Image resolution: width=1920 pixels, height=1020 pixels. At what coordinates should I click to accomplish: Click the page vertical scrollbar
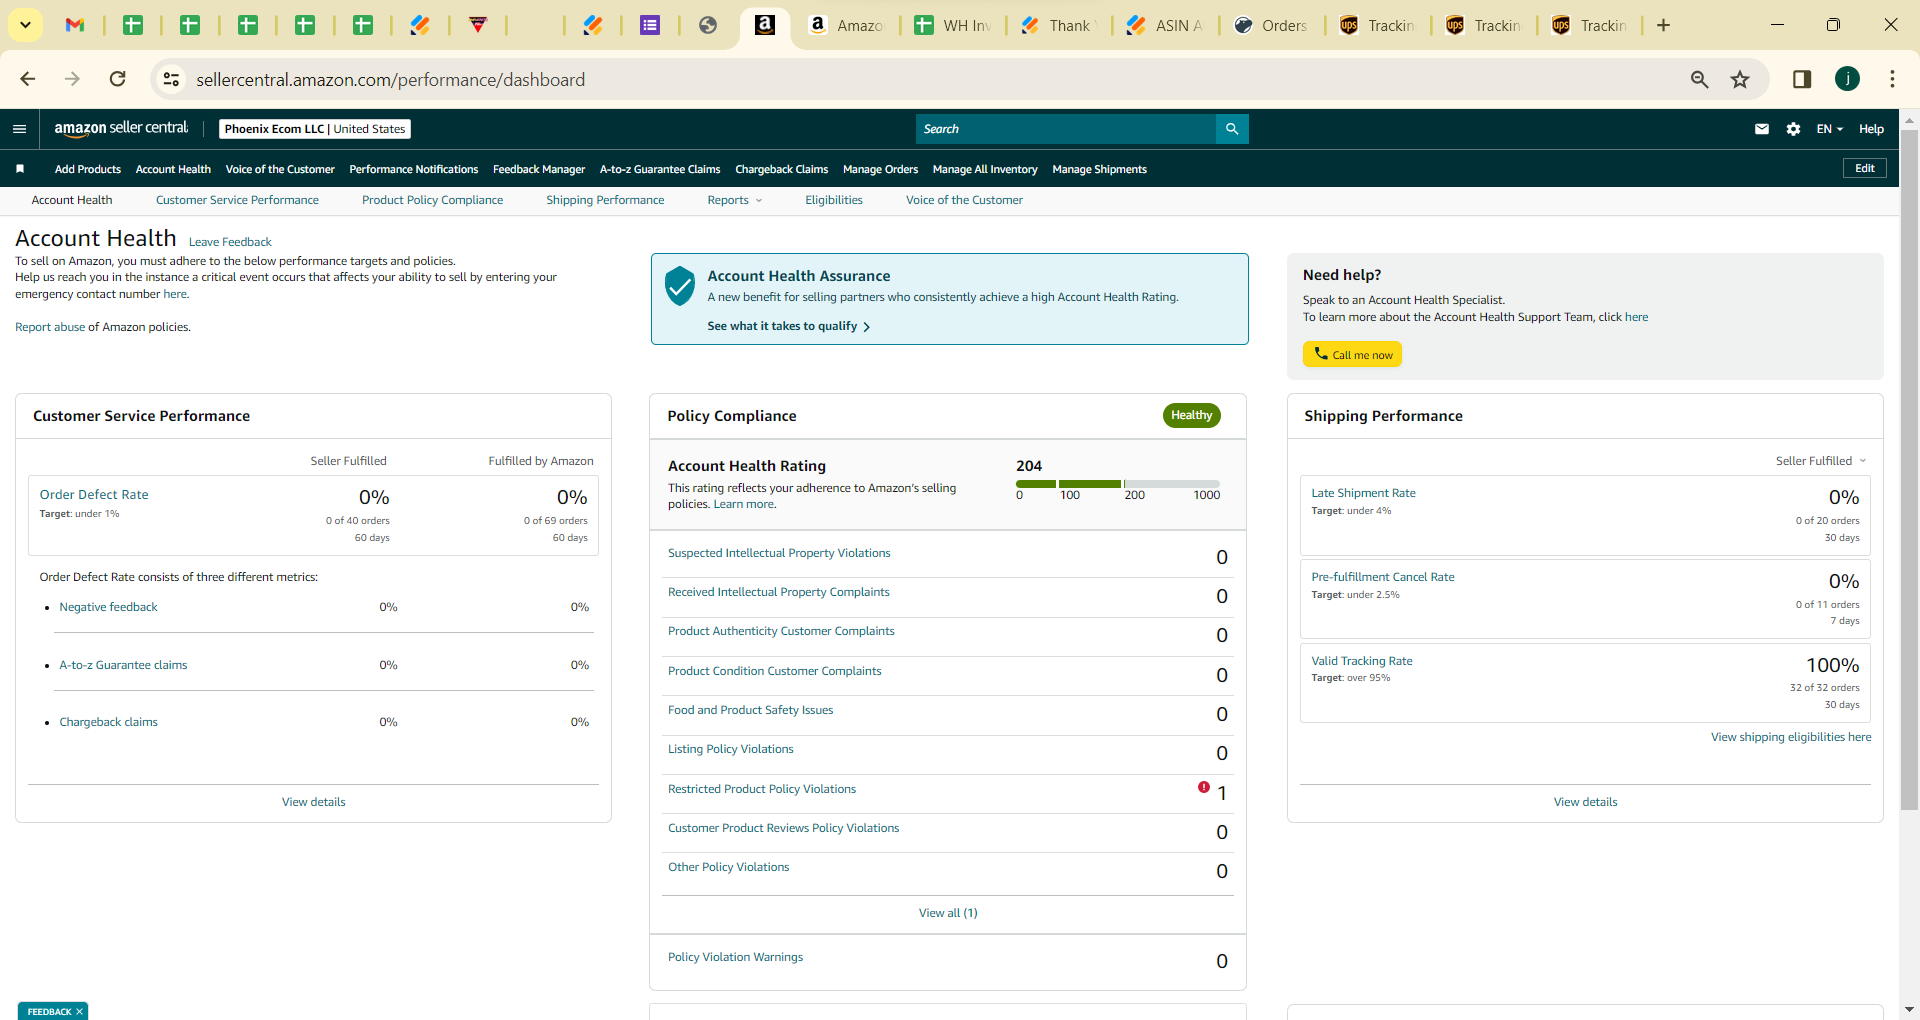pyautogui.click(x=1909, y=470)
